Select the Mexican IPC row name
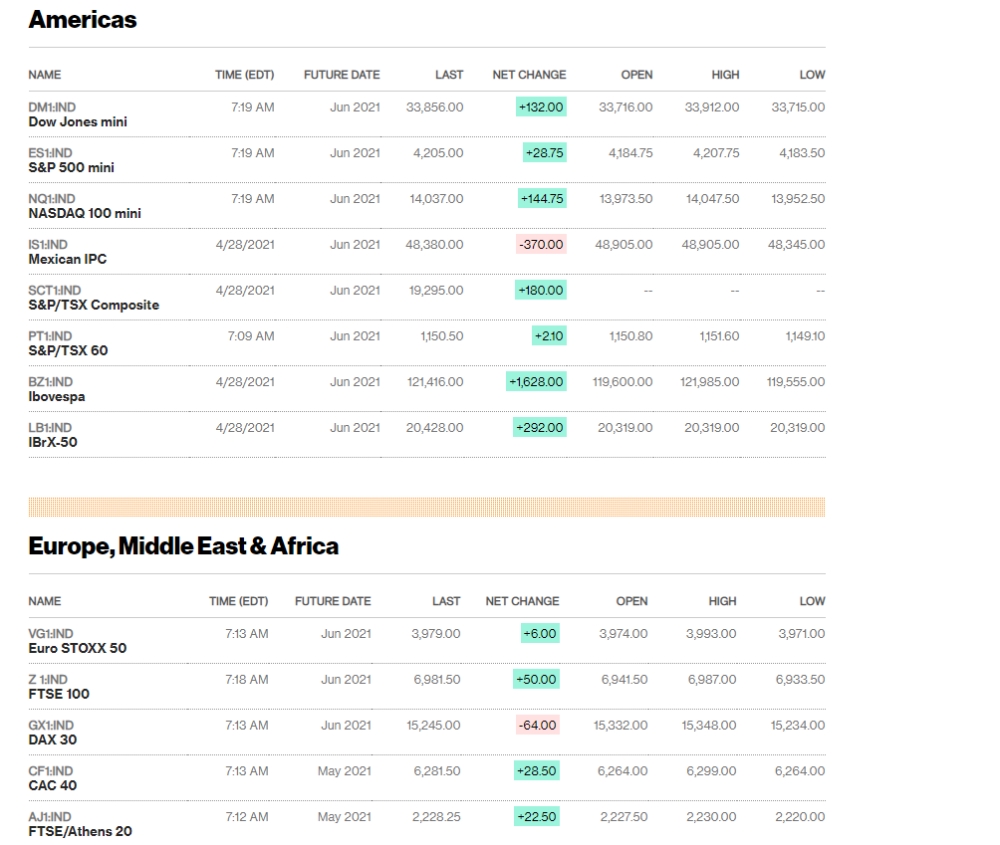Image resolution: width=1000 pixels, height=845 pixels. (x=67, y=260)
